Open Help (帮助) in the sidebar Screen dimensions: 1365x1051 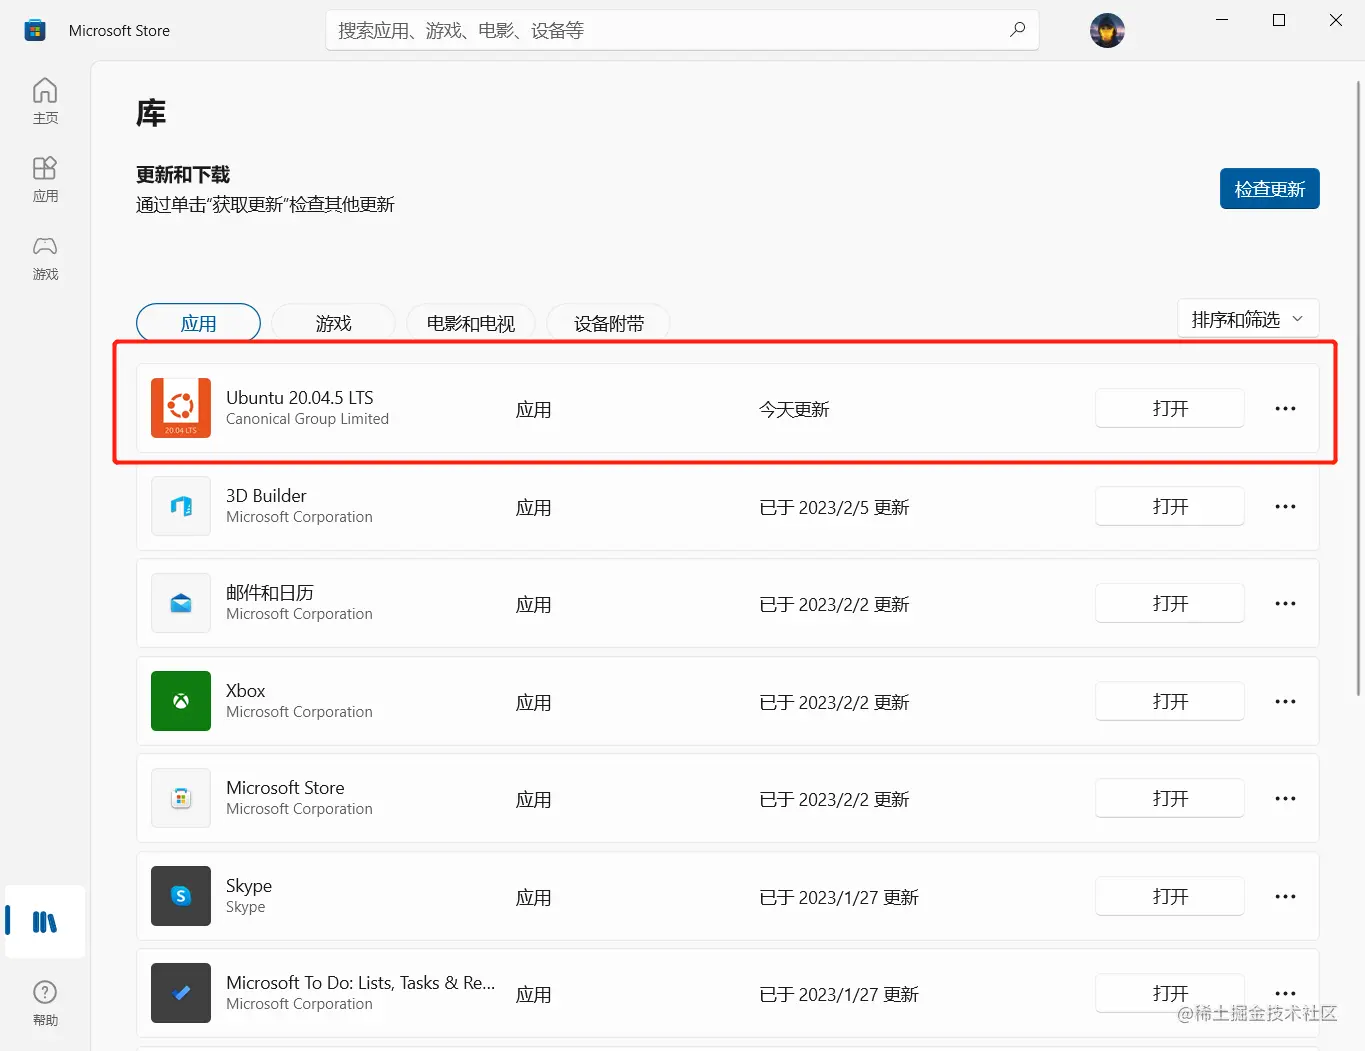(45, 1003)
